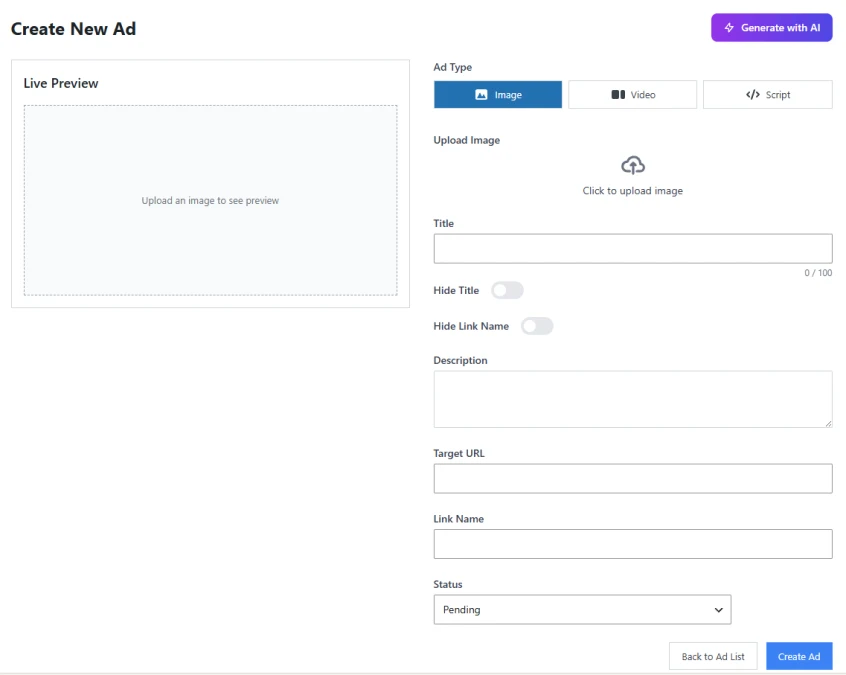Viewport: 846px width, 675px height.
Task: Click the code brackets icon in the Script tab
Action: pos(753,94)
